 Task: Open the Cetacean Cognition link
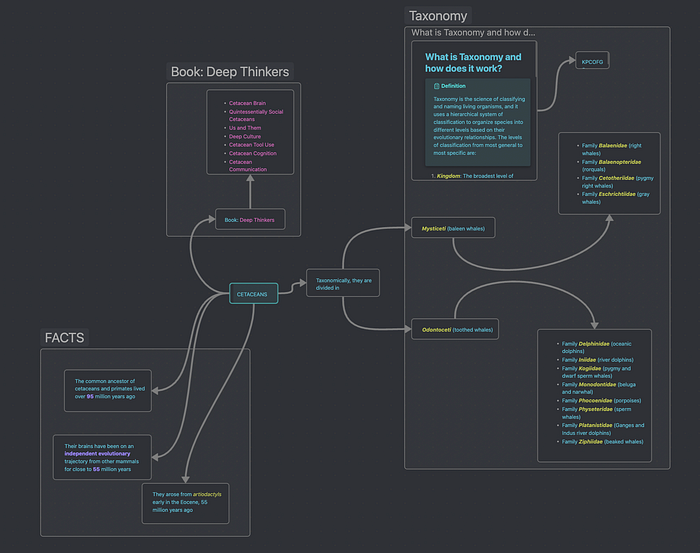point(252,153)
